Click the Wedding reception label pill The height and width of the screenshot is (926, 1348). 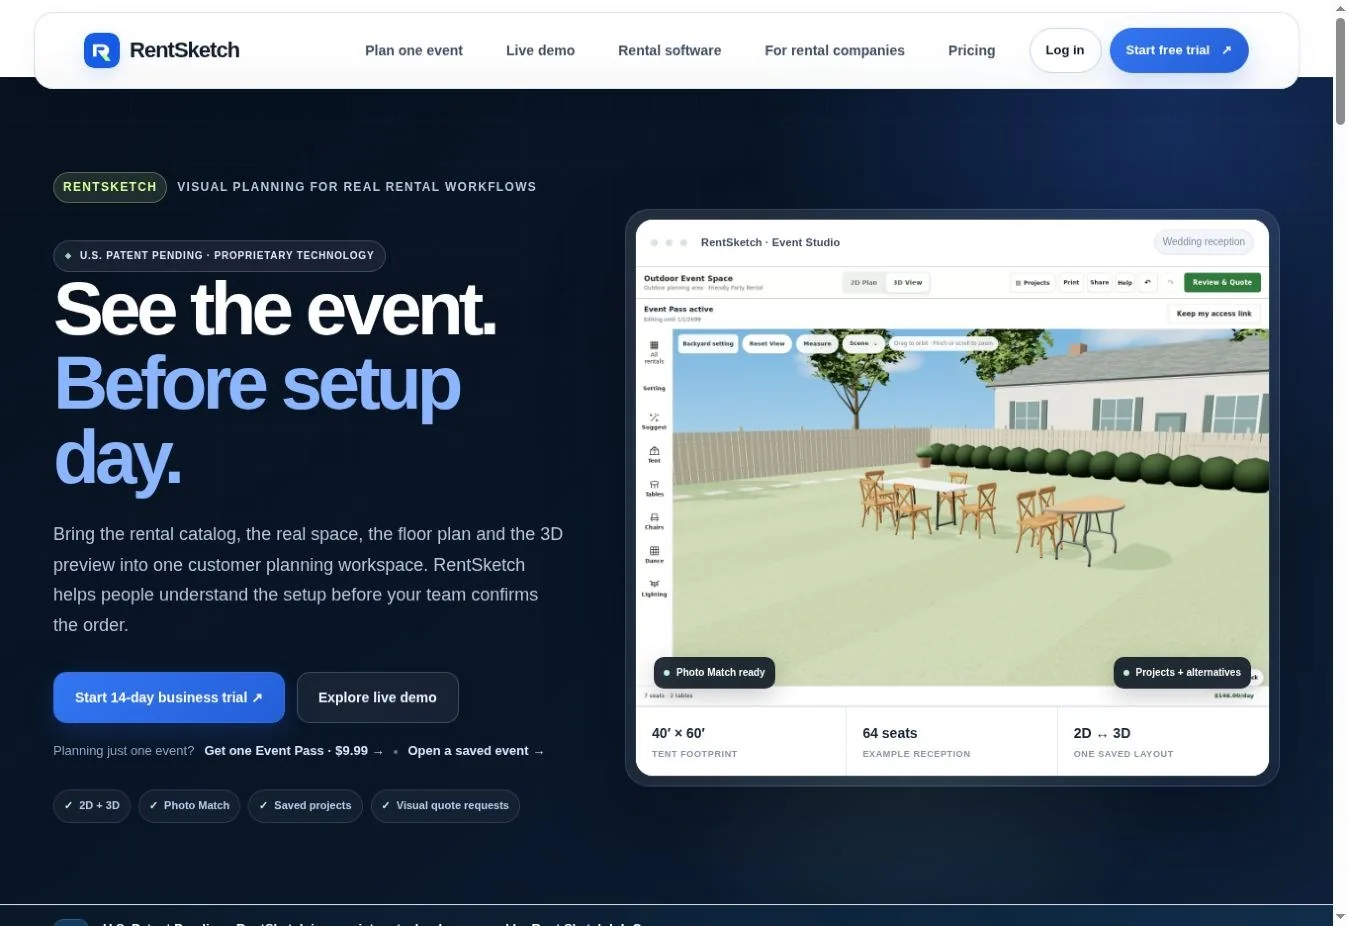click(1204, 242)
